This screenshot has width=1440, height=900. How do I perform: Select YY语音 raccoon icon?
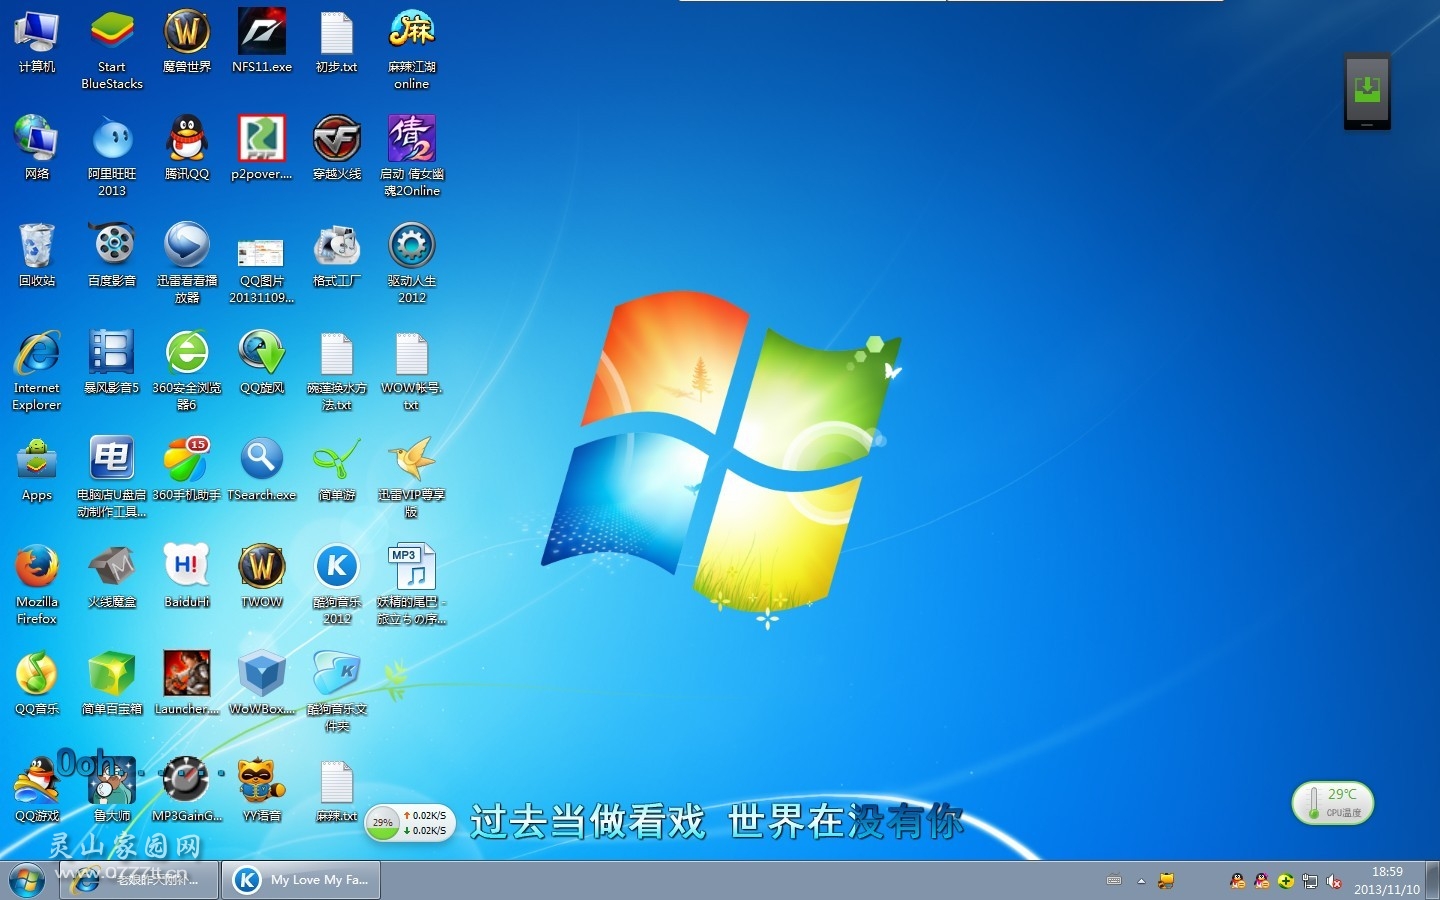point(262,791)
